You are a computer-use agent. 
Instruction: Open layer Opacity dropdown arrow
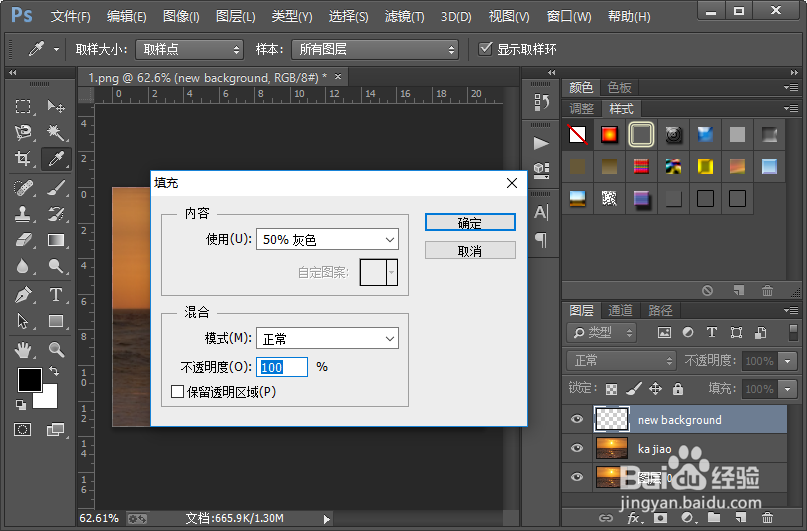[x=788, y=361]
